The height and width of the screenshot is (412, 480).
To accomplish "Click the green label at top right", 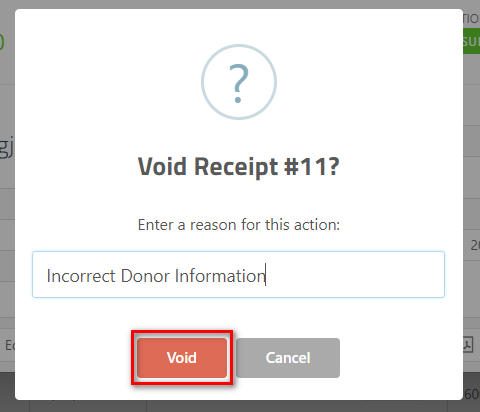I will tap(471, 41).
